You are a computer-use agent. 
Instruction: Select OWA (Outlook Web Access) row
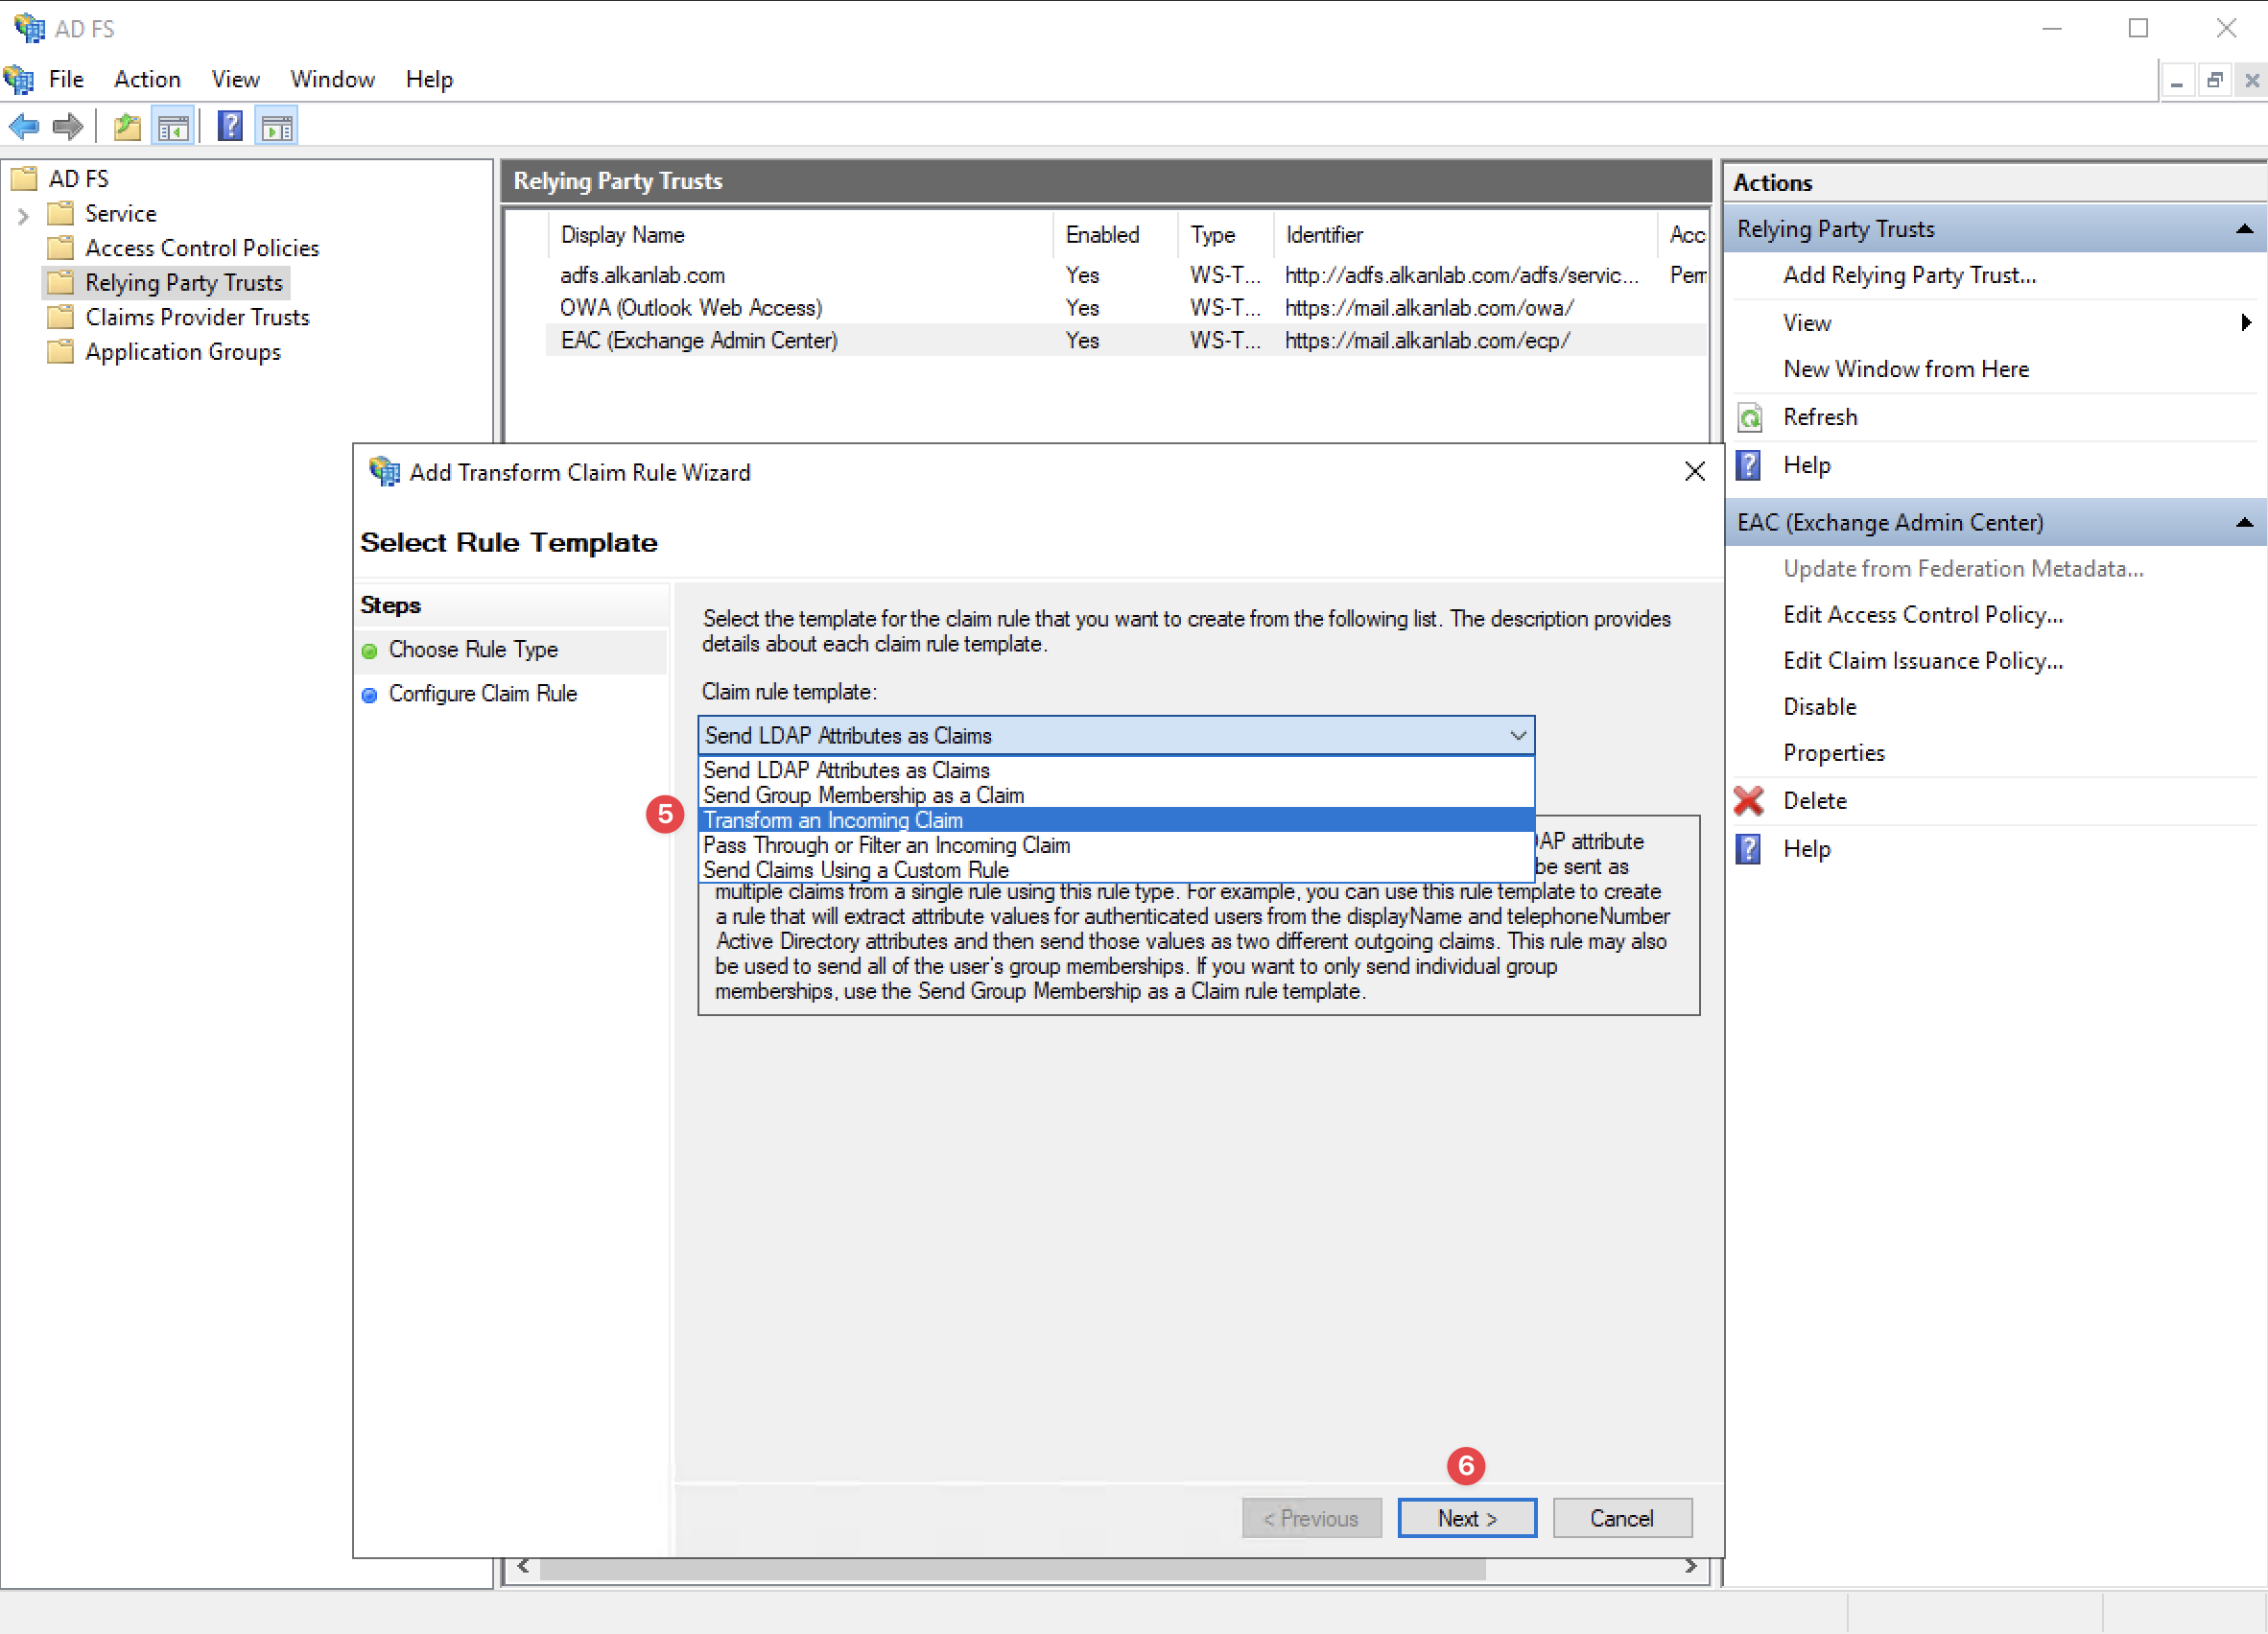[691, 308]
